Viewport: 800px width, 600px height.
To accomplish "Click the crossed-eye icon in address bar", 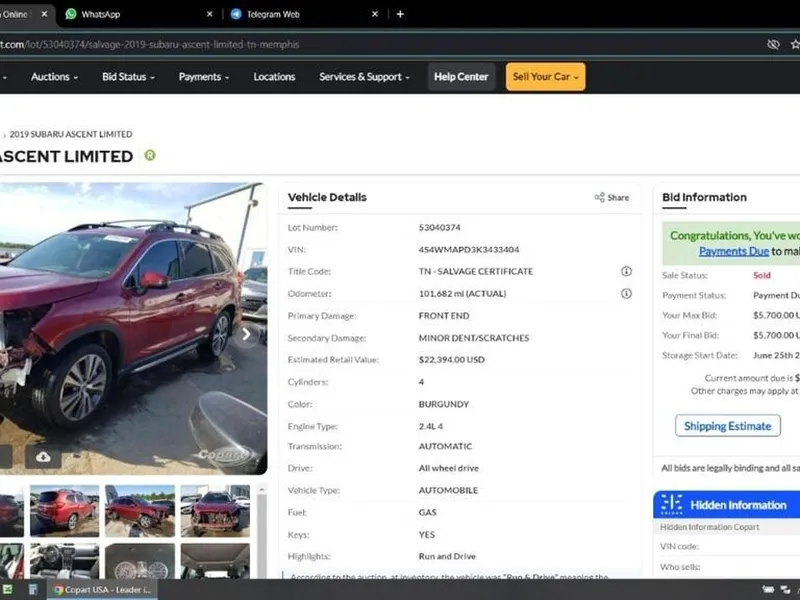I will (x=773, y=45).
